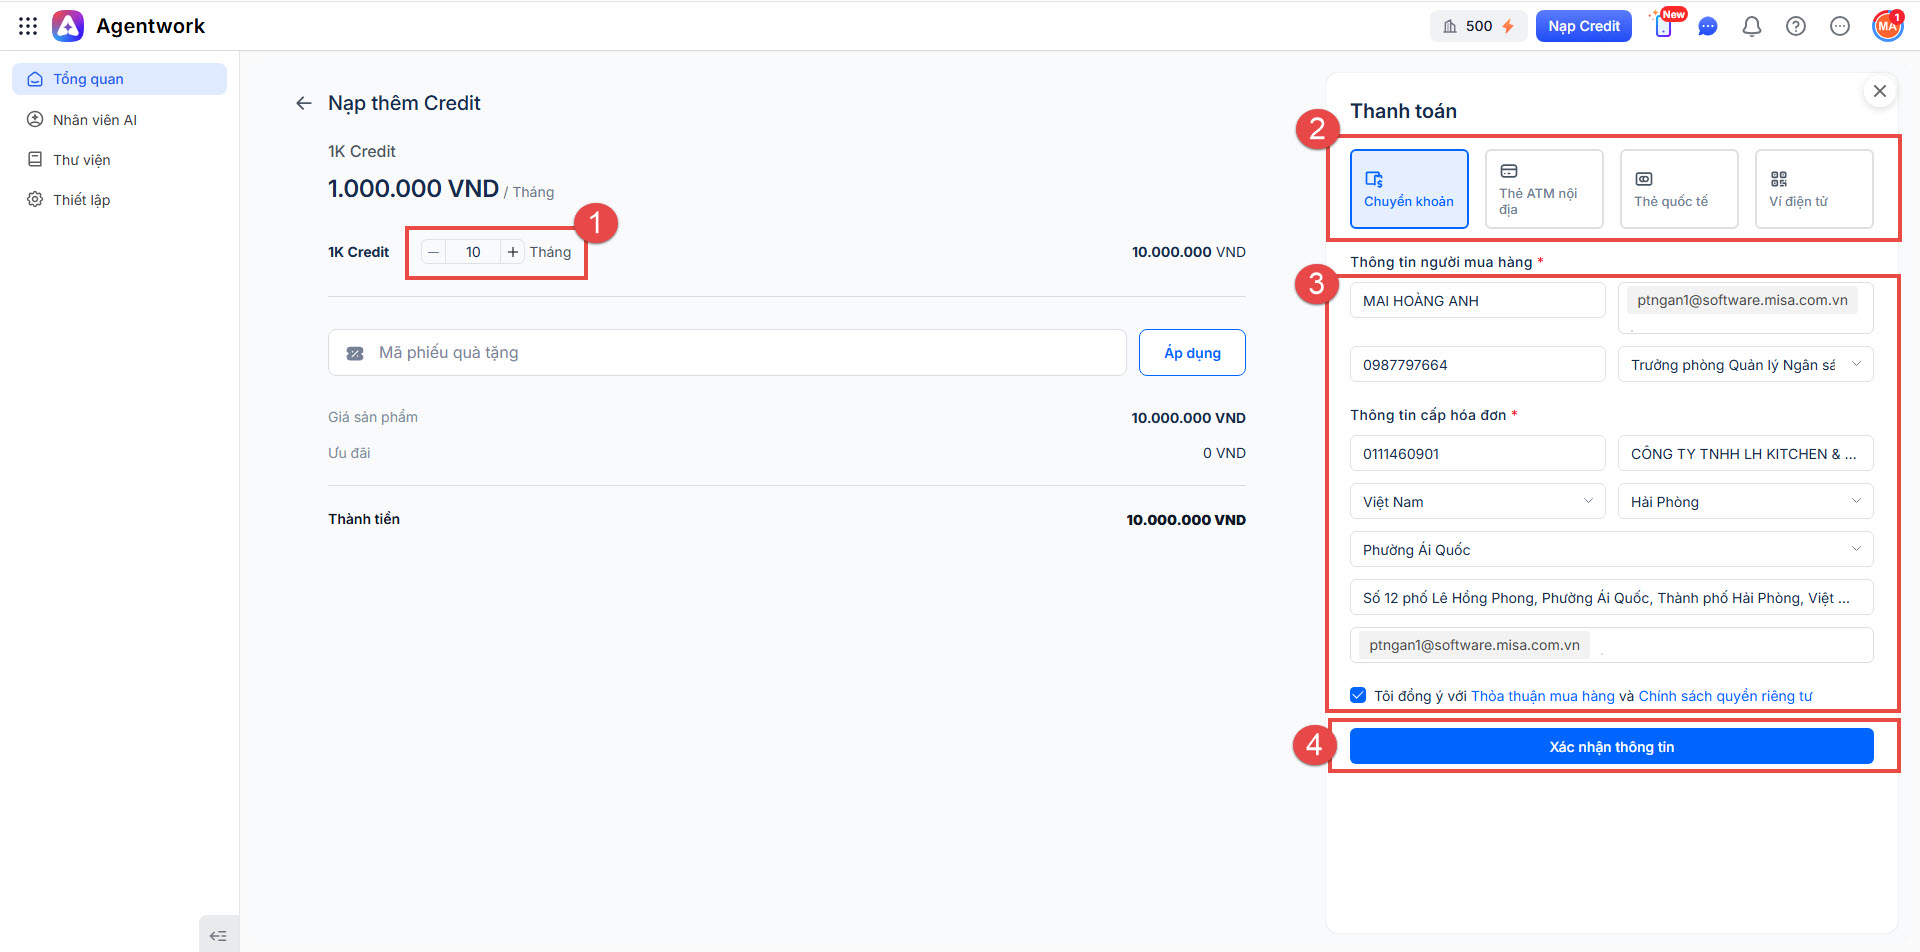Image resolution: width=1920 pixels, height=952 pixels.
Task: Click the notification bell icon
Action: [x=1751, y=26]
